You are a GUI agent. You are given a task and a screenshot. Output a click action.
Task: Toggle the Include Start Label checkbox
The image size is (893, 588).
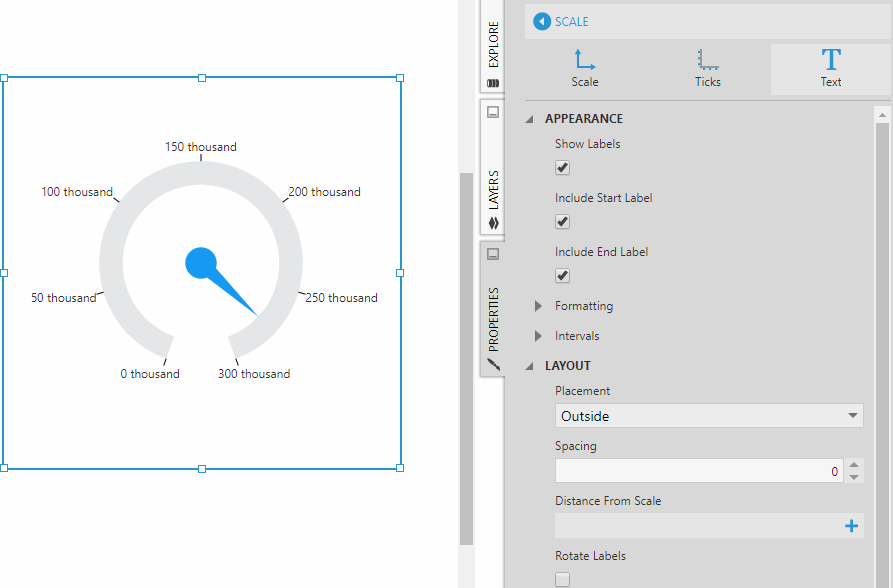(563, 222)
